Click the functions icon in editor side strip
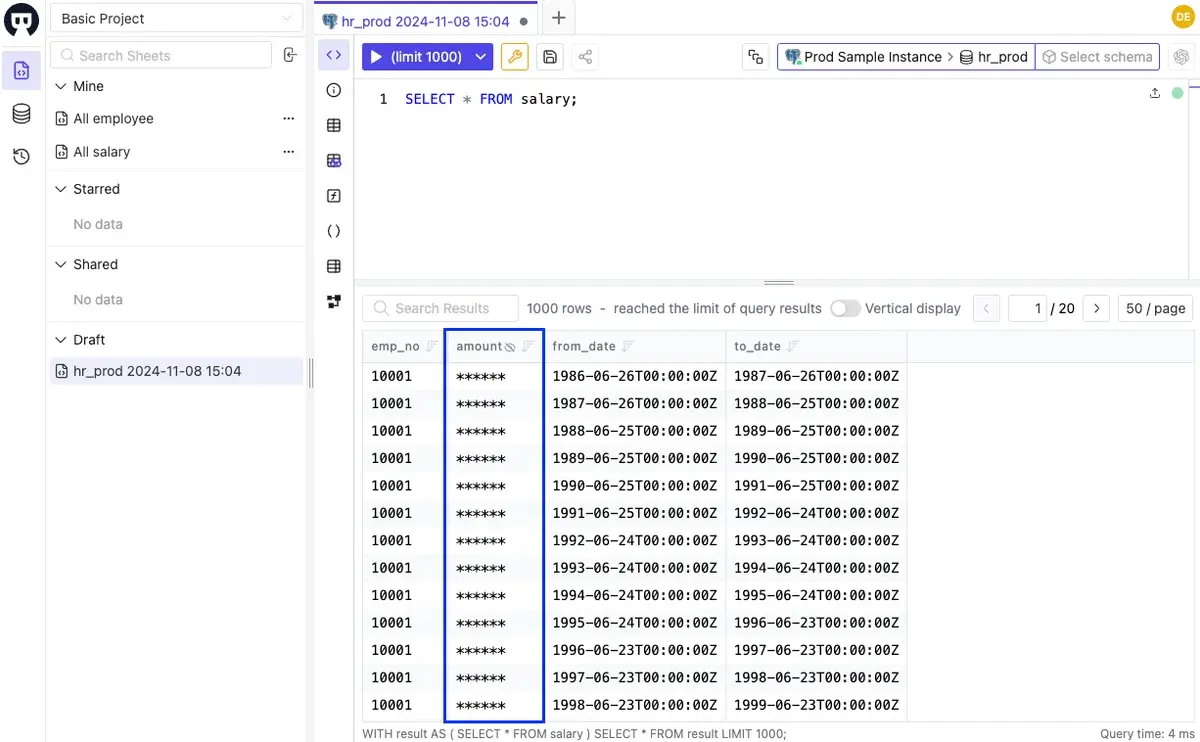The image size is (1200, 742). tap(334, 196)
